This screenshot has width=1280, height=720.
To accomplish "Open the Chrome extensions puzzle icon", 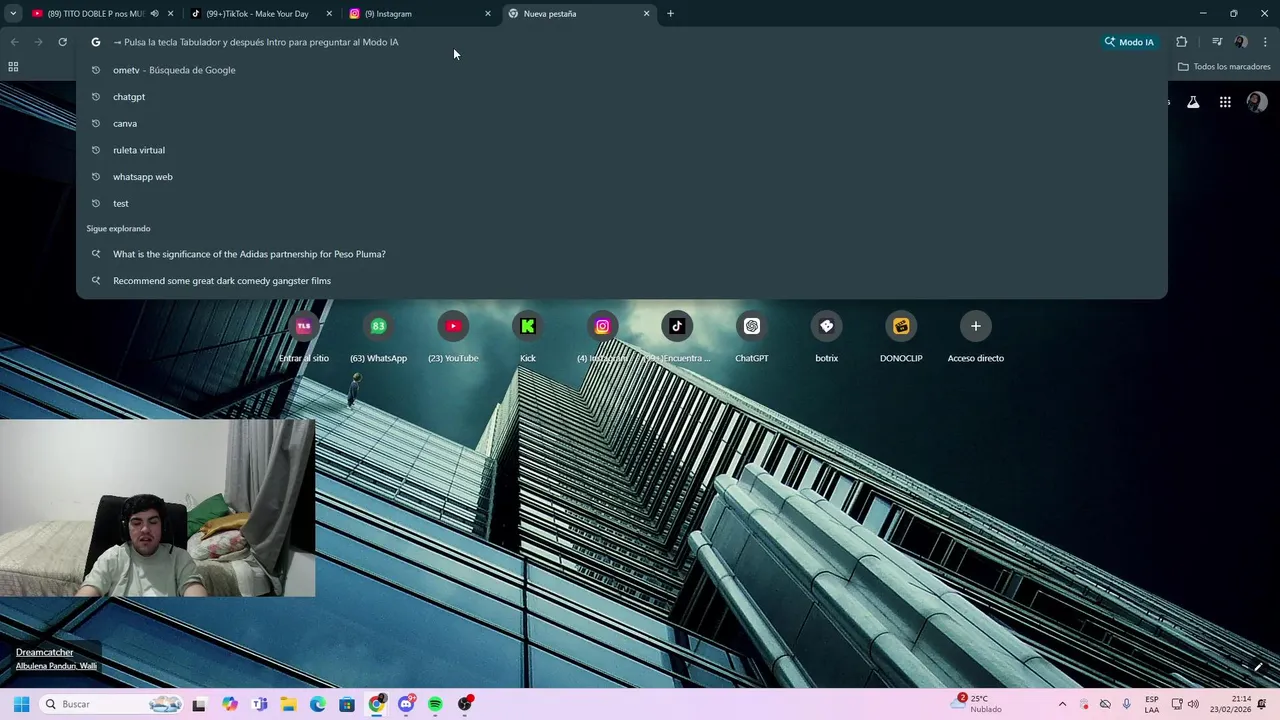I will point(1182,42).
